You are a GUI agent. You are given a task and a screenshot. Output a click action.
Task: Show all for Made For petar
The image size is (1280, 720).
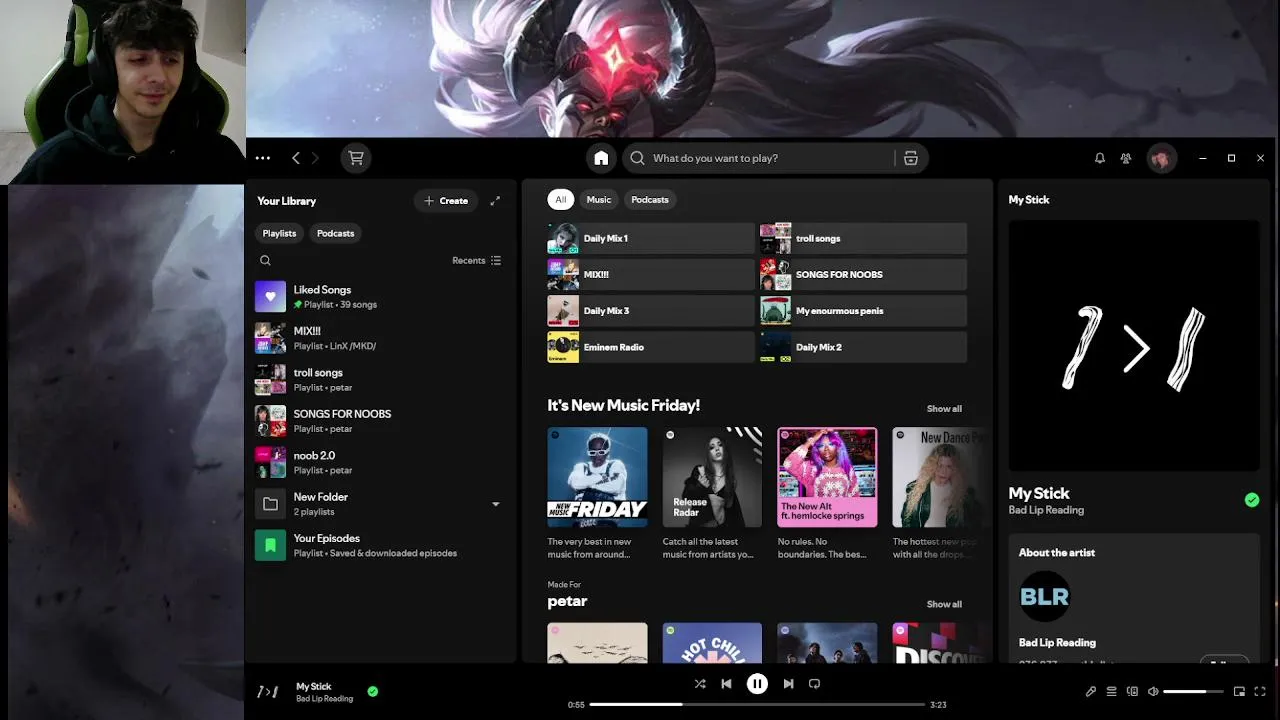(x=944, y=604)
